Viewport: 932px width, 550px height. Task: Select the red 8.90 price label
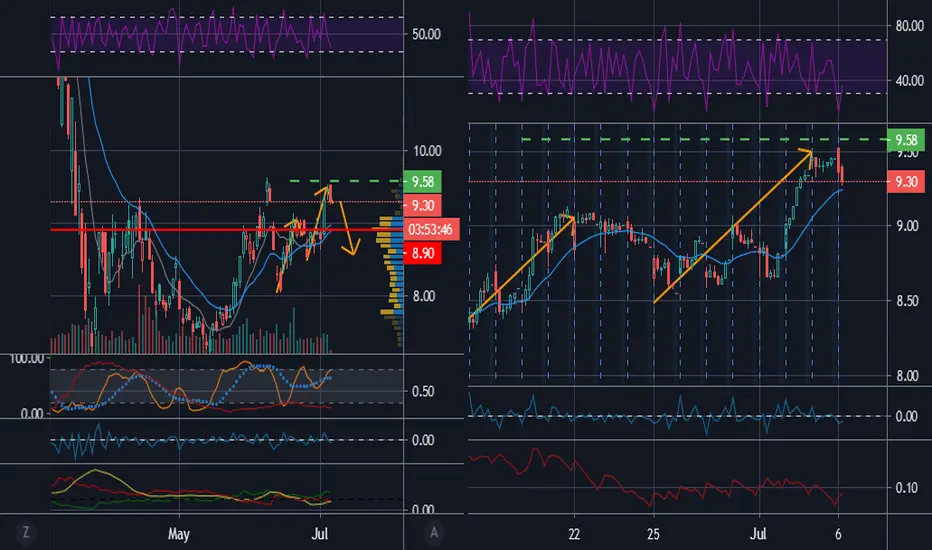point(423,253)
